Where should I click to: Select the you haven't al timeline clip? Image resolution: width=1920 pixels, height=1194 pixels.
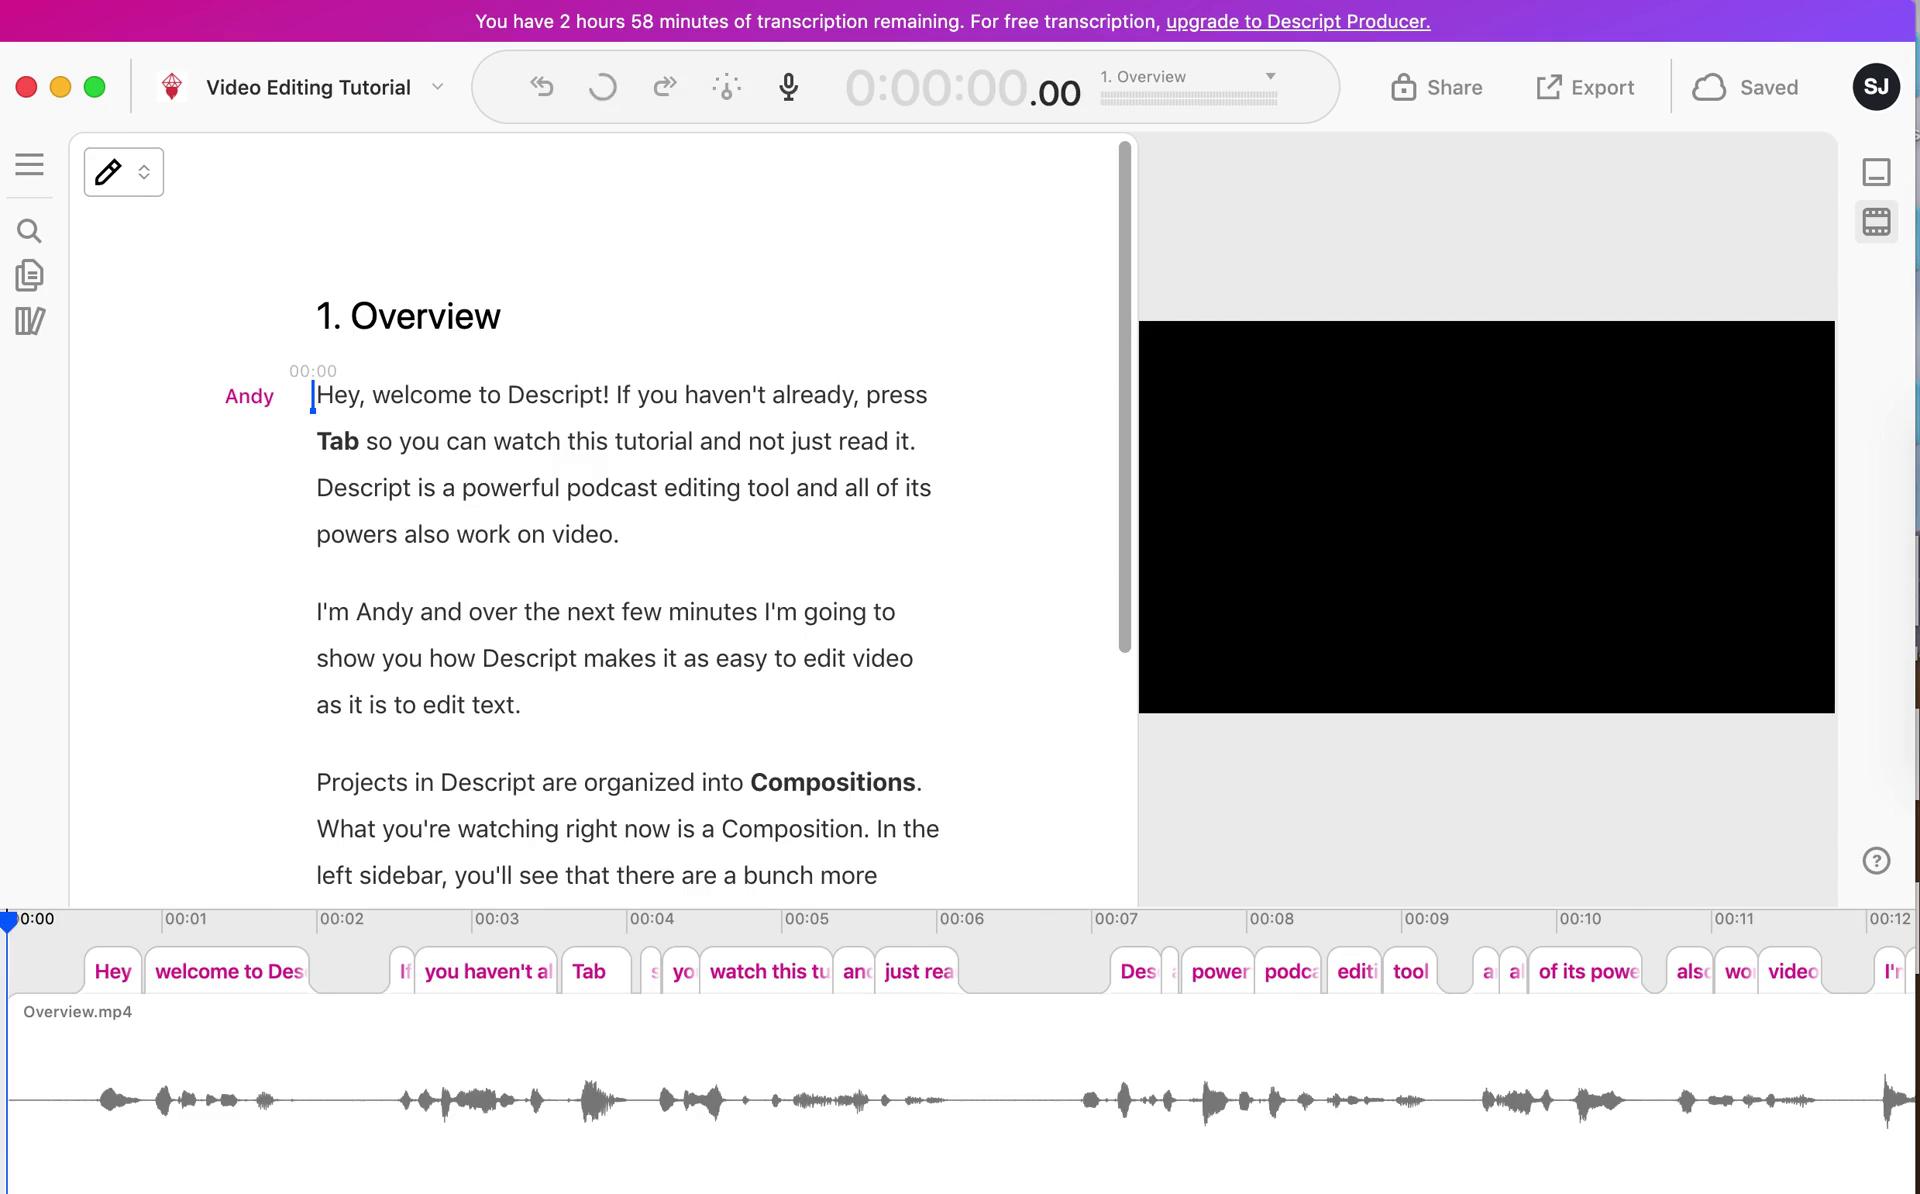tap(487, 971)
